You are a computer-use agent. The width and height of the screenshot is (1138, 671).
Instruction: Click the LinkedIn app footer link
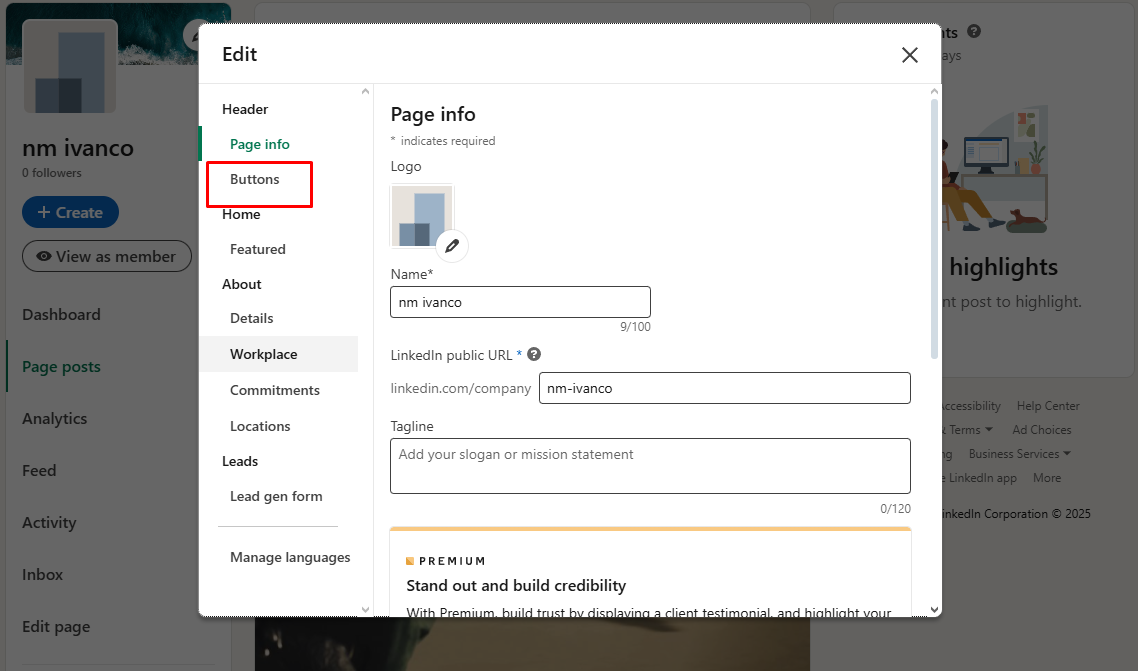click(981, 478)
